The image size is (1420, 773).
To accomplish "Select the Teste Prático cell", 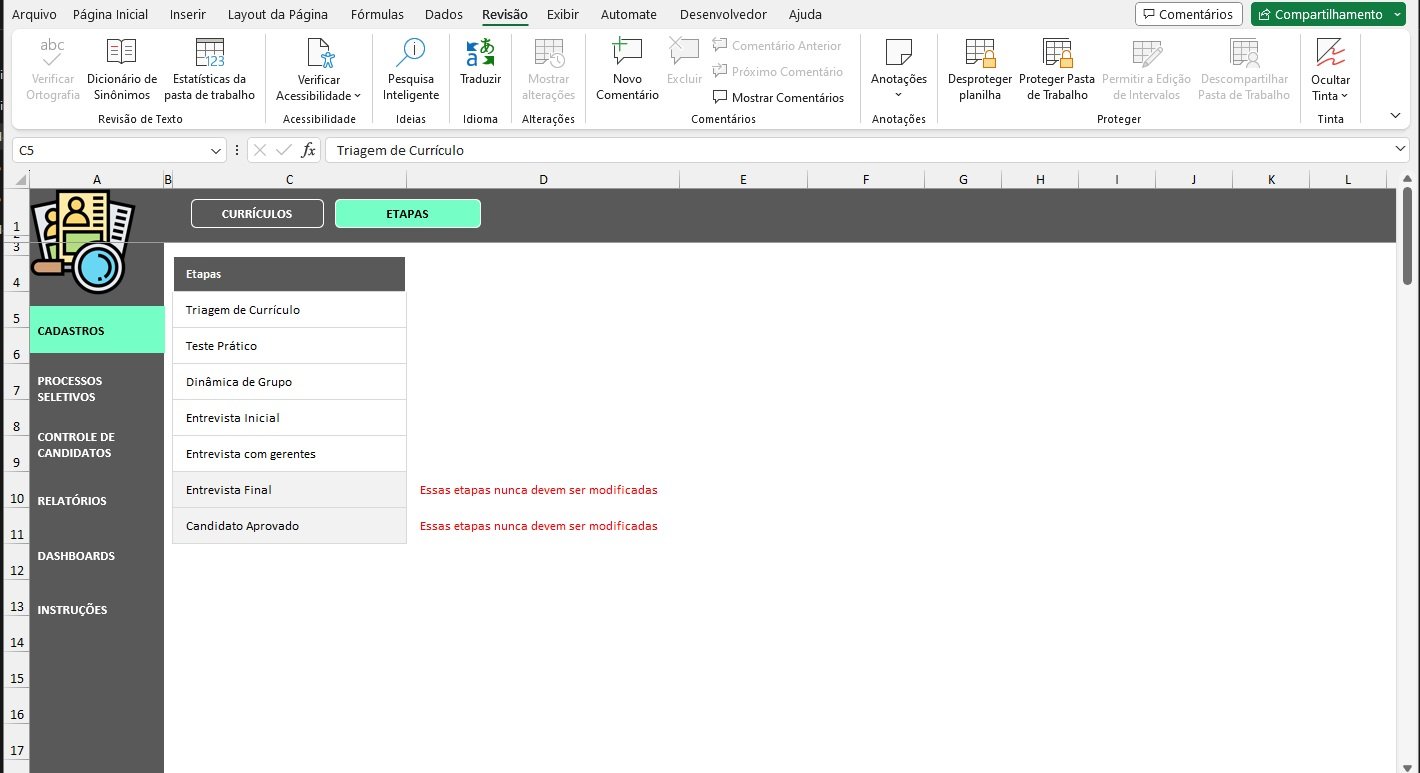I will 289,346.
